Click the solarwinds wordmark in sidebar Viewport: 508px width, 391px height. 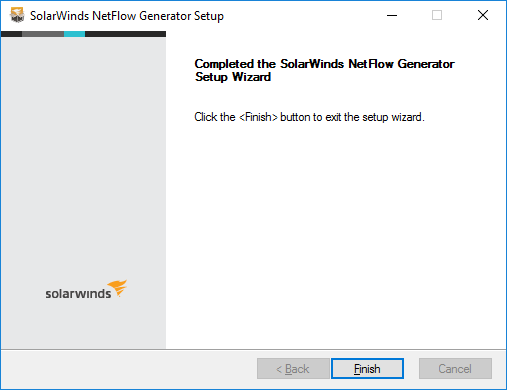click(78, 294)
